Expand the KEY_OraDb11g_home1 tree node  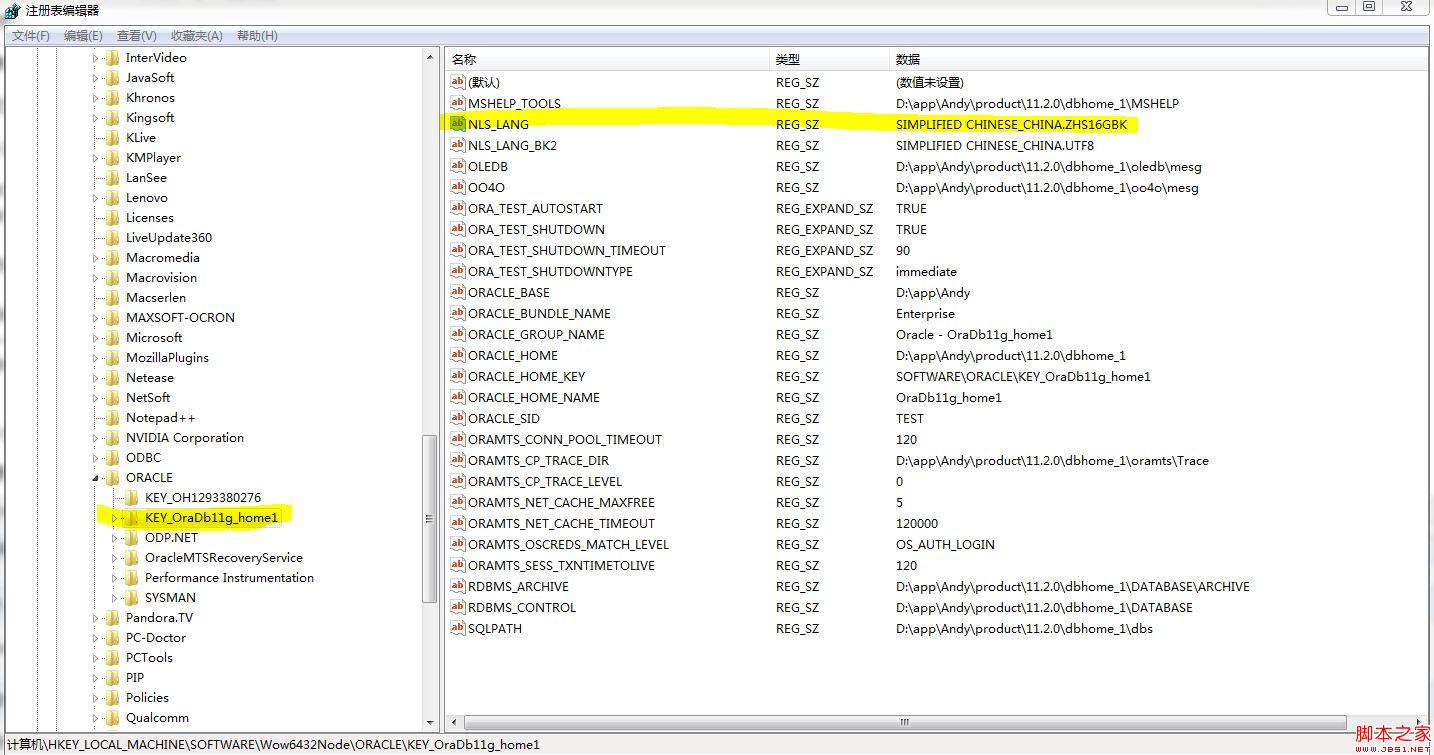click(115, 518)
